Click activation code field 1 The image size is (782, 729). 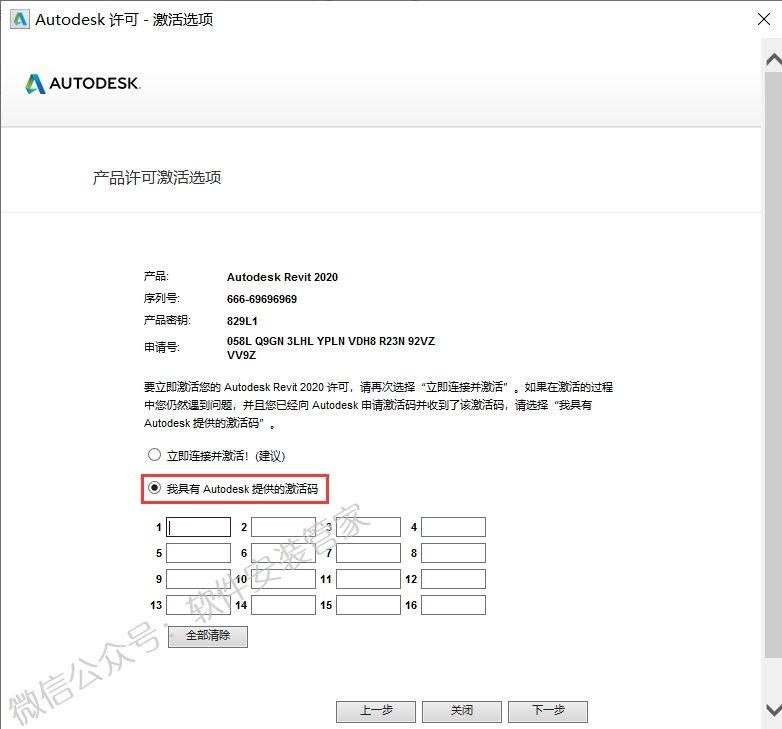tap(198, 527)
